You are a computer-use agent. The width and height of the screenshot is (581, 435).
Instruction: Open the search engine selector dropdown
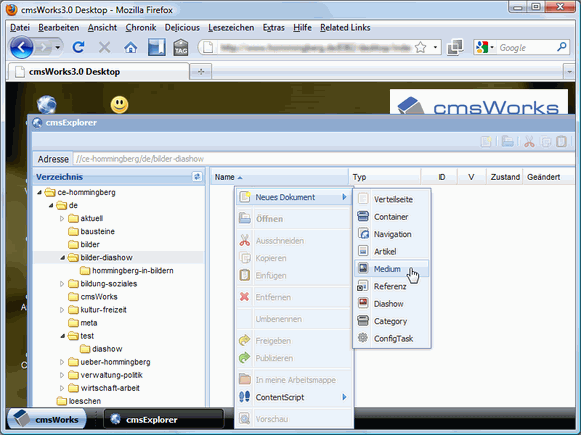(492, 47)
